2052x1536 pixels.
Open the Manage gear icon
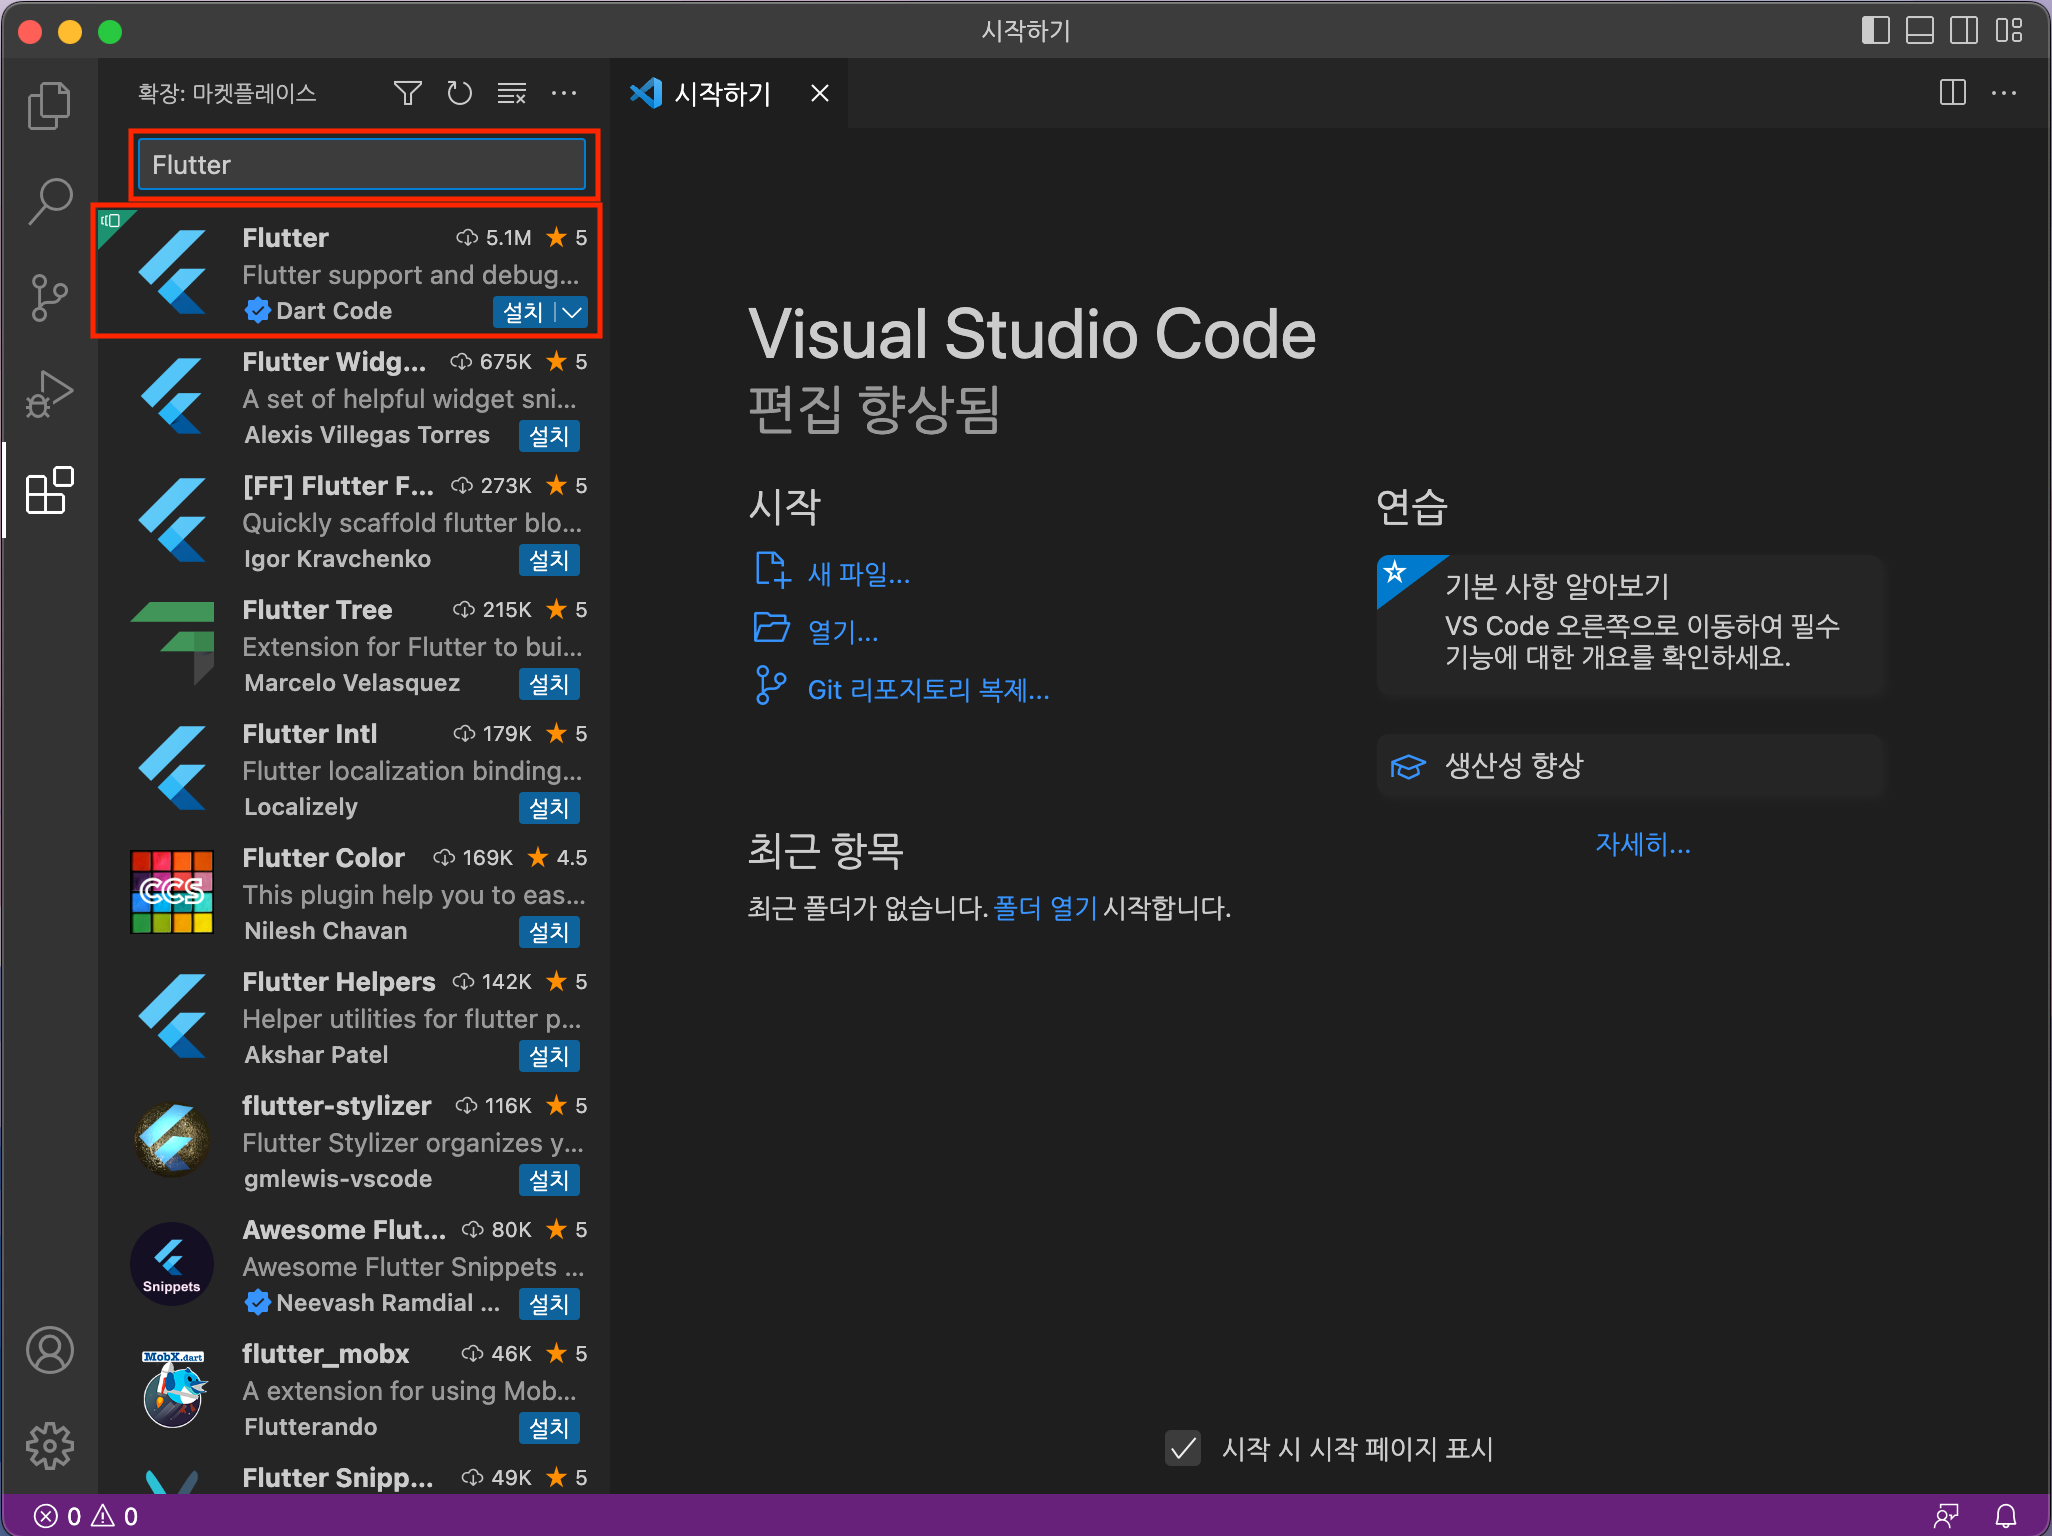(49, 1446)
